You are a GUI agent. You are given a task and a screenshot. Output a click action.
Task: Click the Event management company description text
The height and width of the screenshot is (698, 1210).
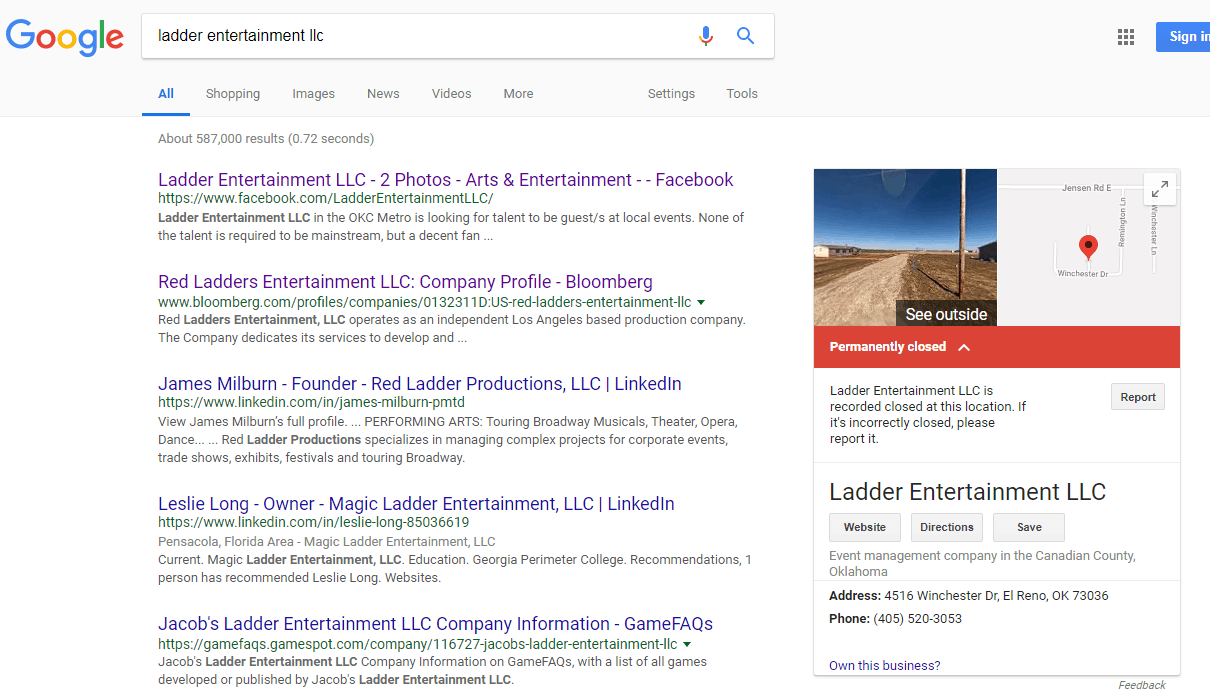[x=982, y=564]
